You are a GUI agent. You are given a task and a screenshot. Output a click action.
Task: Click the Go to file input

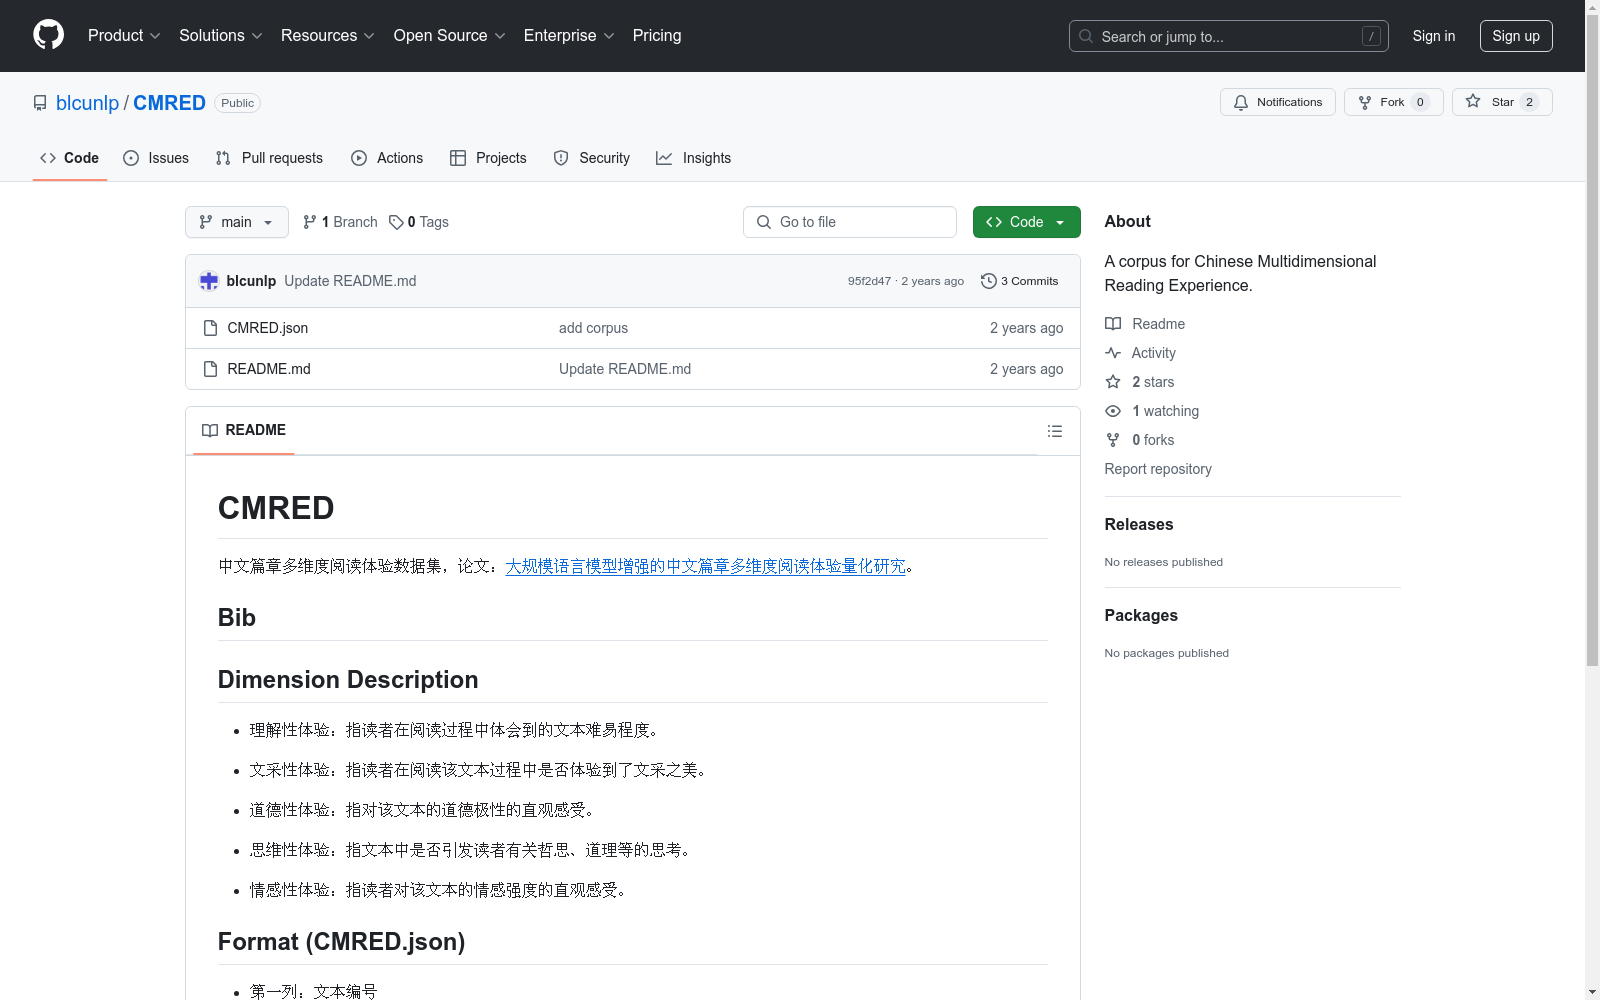coord(850,222)
